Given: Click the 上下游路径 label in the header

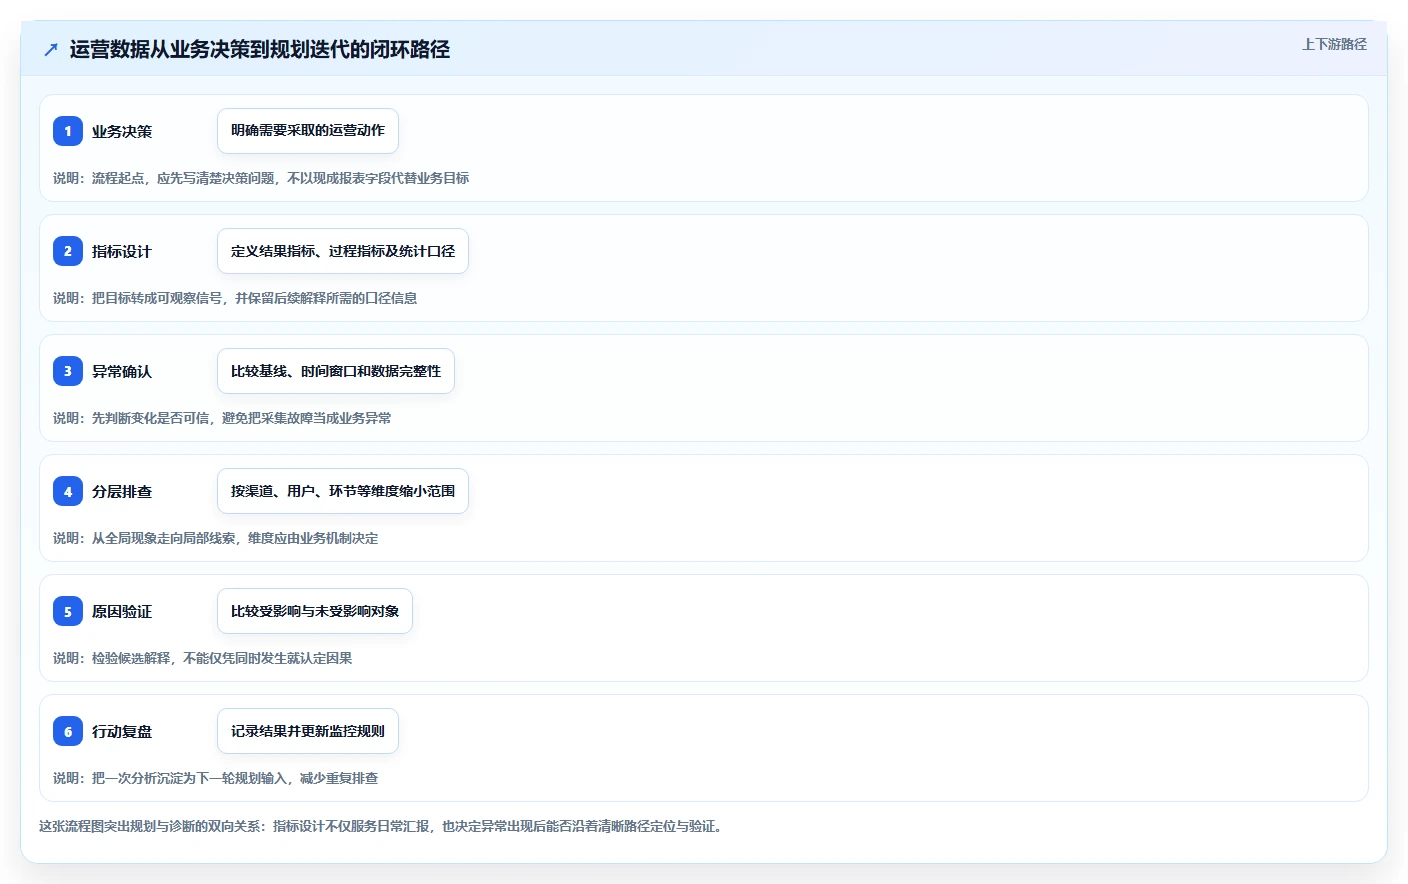Looking at the screenshot, I should [x=1334, y=44].
